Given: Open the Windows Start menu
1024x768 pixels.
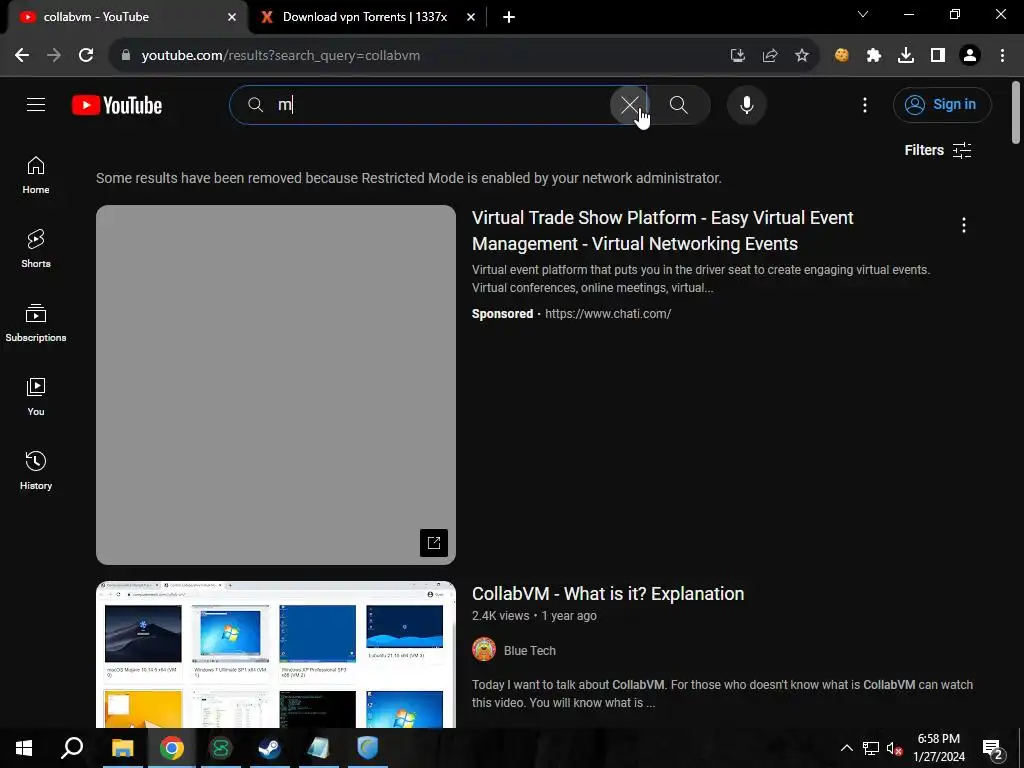Looking at the screenshot, I should (24, 748).
